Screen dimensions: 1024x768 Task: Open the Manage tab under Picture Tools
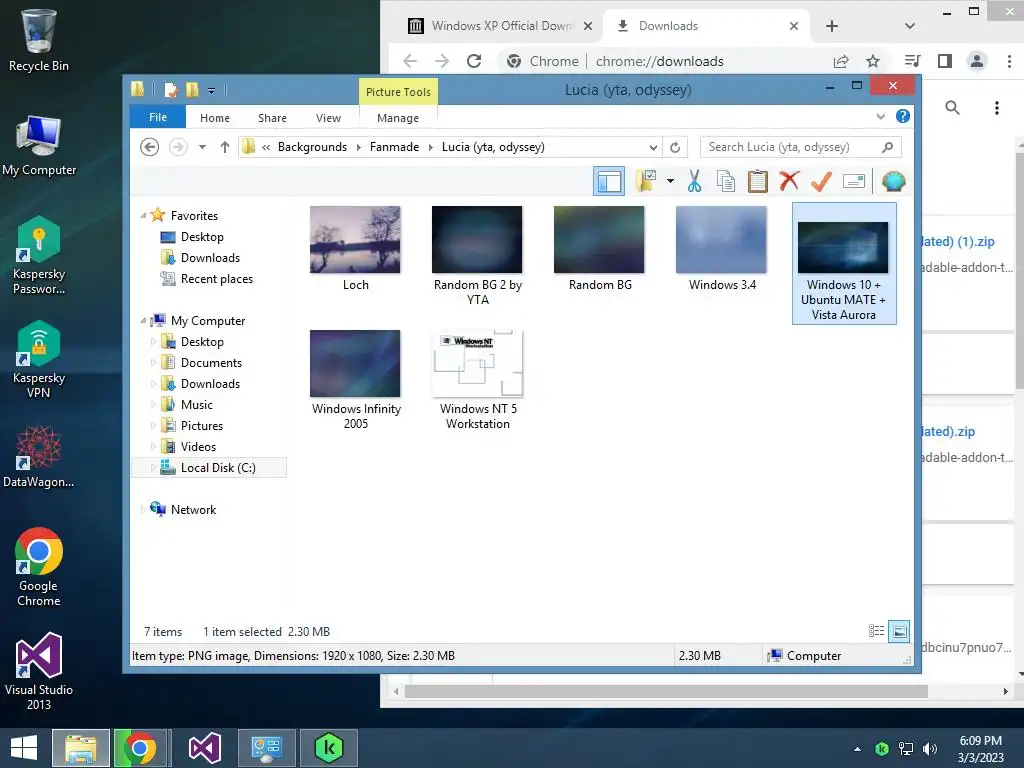(x=398, y=118)
